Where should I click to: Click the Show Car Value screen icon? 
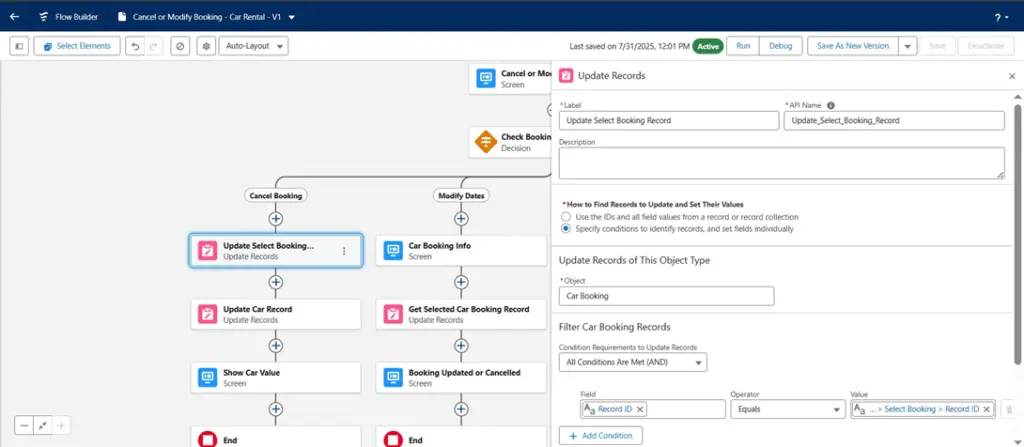[207, 378]
